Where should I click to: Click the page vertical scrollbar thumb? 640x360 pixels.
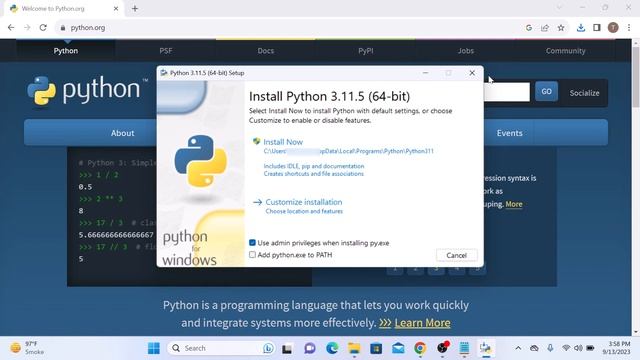tap(636, 78)
